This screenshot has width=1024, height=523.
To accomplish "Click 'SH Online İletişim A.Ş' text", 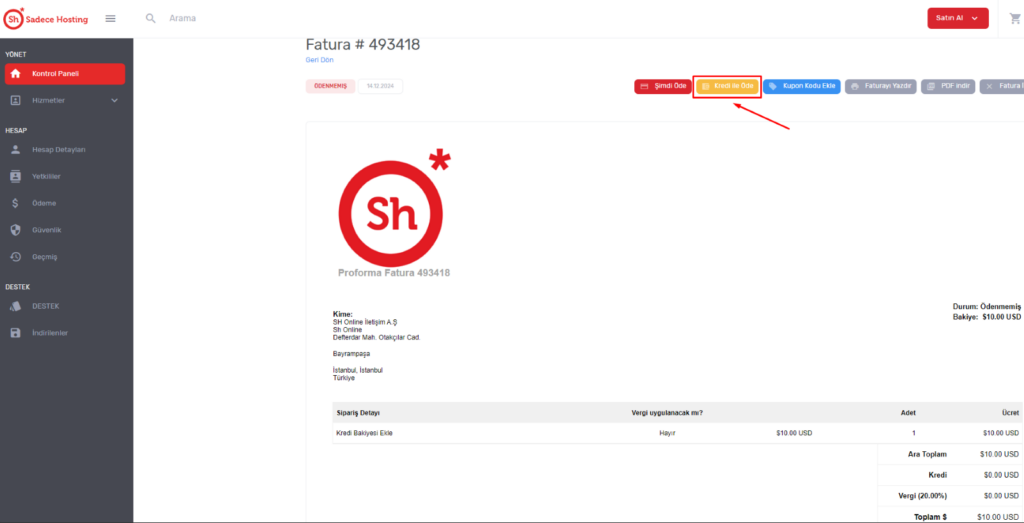I will (365, 322).
